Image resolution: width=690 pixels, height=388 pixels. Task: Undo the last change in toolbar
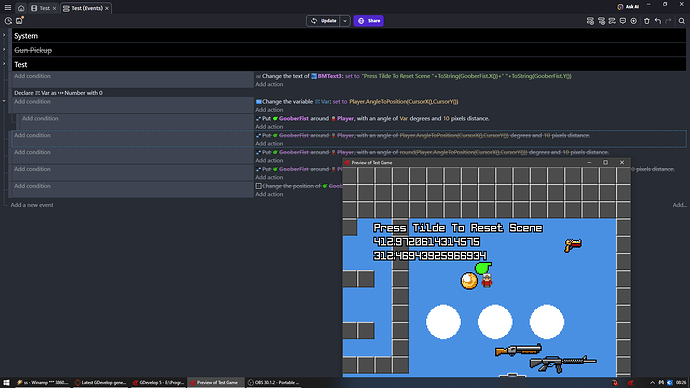657,21
